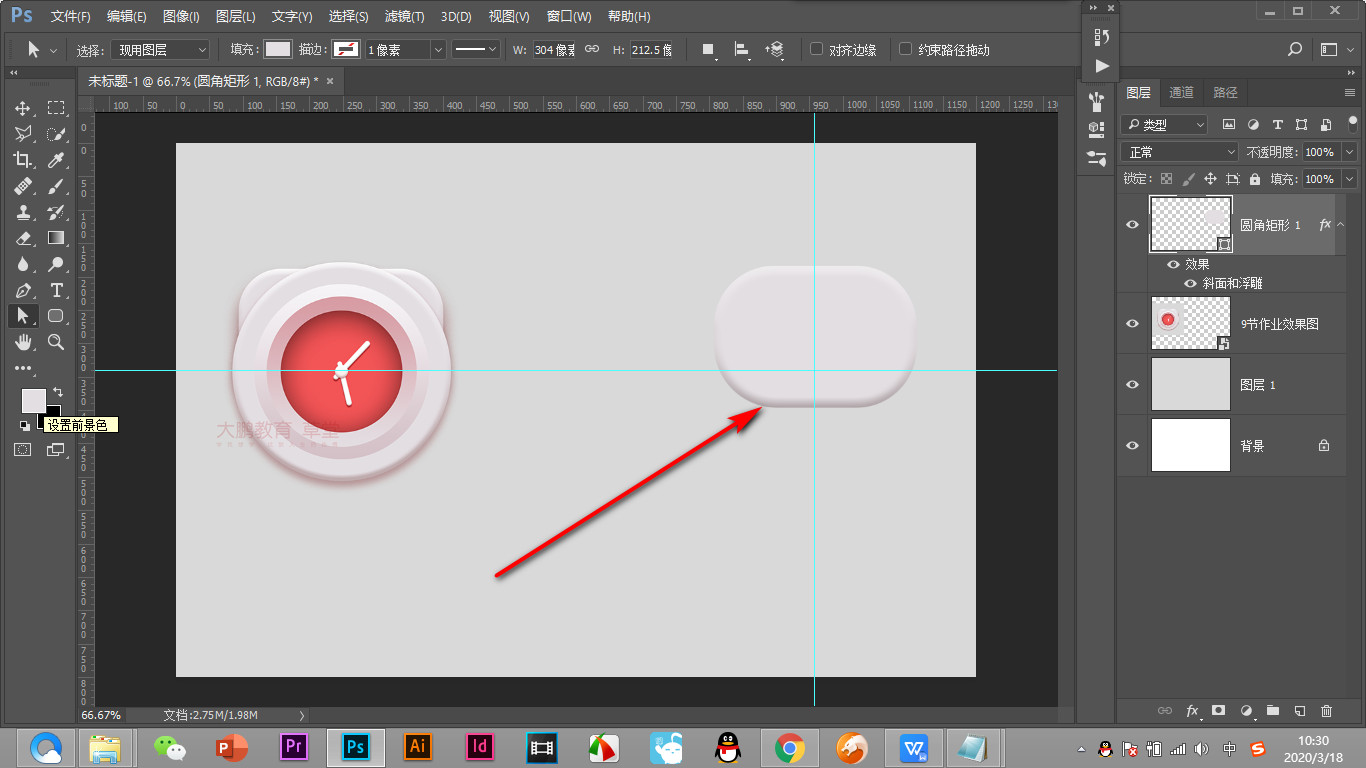Image resolution: width=1366 pixels, height=768 pixels.
Task: Open the 现用图层 selection dropdown
Action: click(x=160, y=50)
